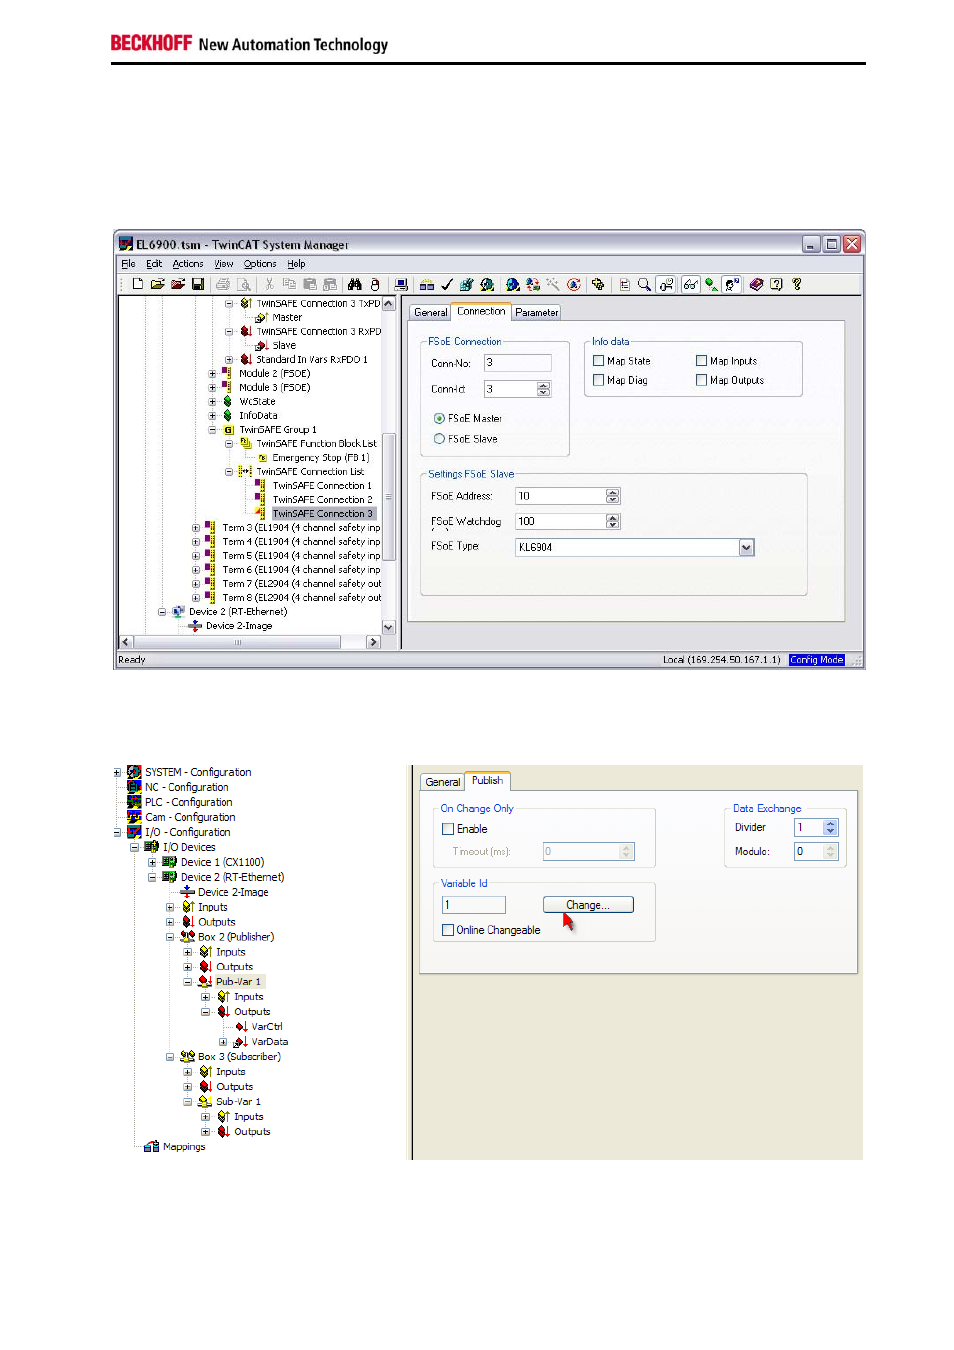Click the wand Scan devices icon

(553, 284)
